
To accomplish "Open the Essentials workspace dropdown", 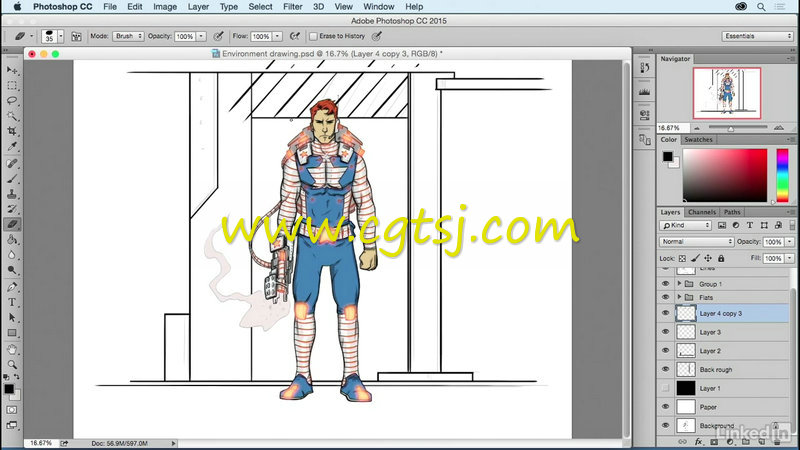I will point(757,36).
